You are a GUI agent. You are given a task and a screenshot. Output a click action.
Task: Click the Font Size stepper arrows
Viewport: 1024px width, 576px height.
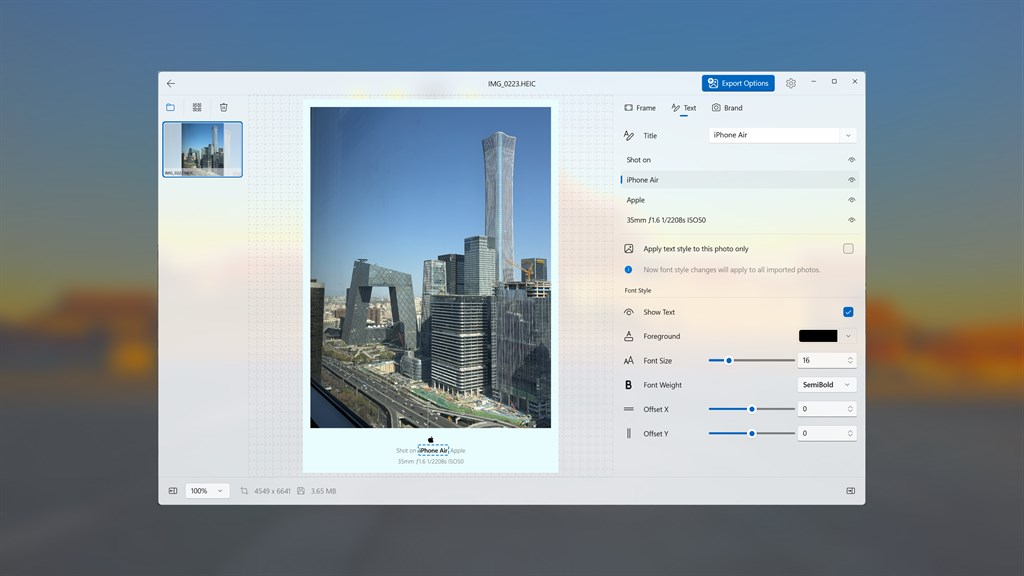pos(850,360)
